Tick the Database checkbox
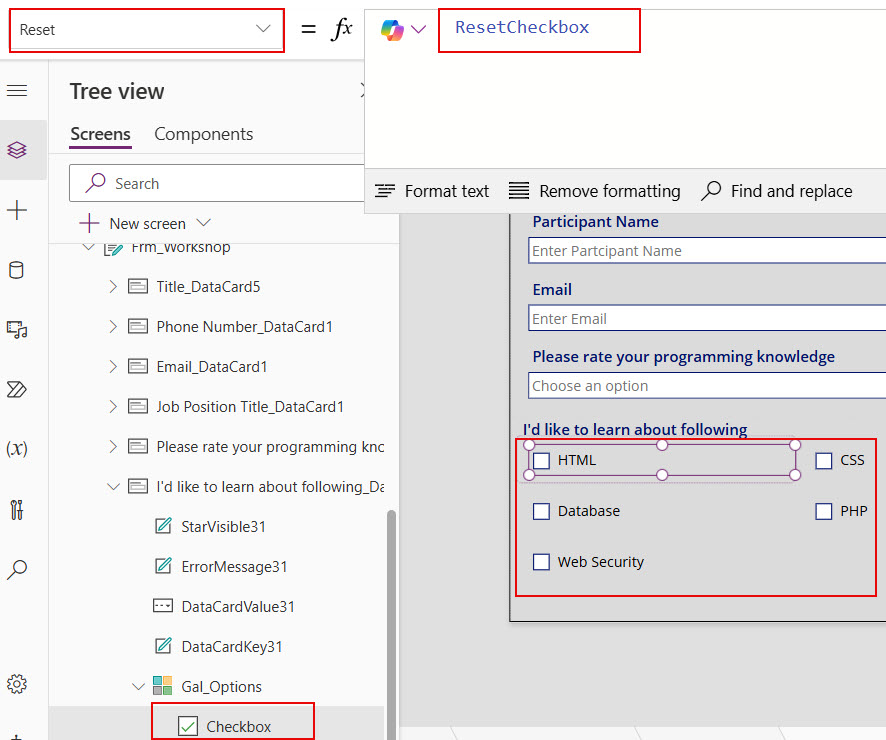The width and height of the screenshot is (886, 740). tap(541, 511)
